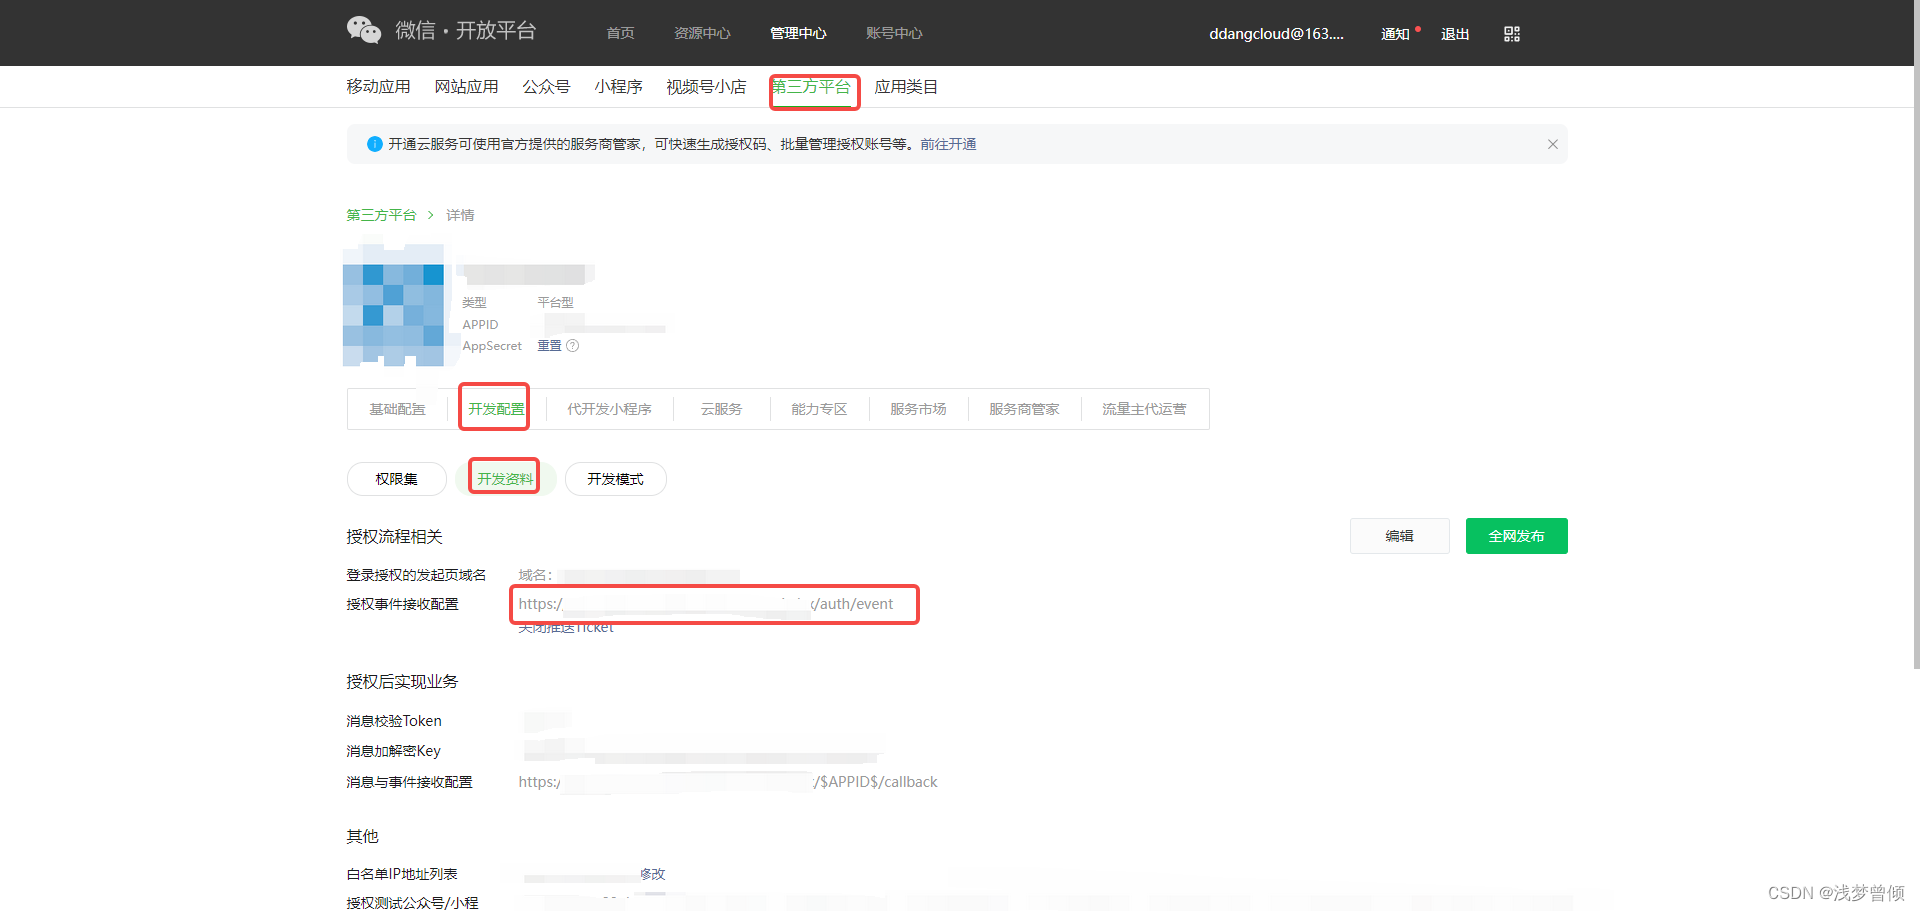Click 平台型 type value
The width and height of the screenshot is (1920, 911).
click(555, 302)
